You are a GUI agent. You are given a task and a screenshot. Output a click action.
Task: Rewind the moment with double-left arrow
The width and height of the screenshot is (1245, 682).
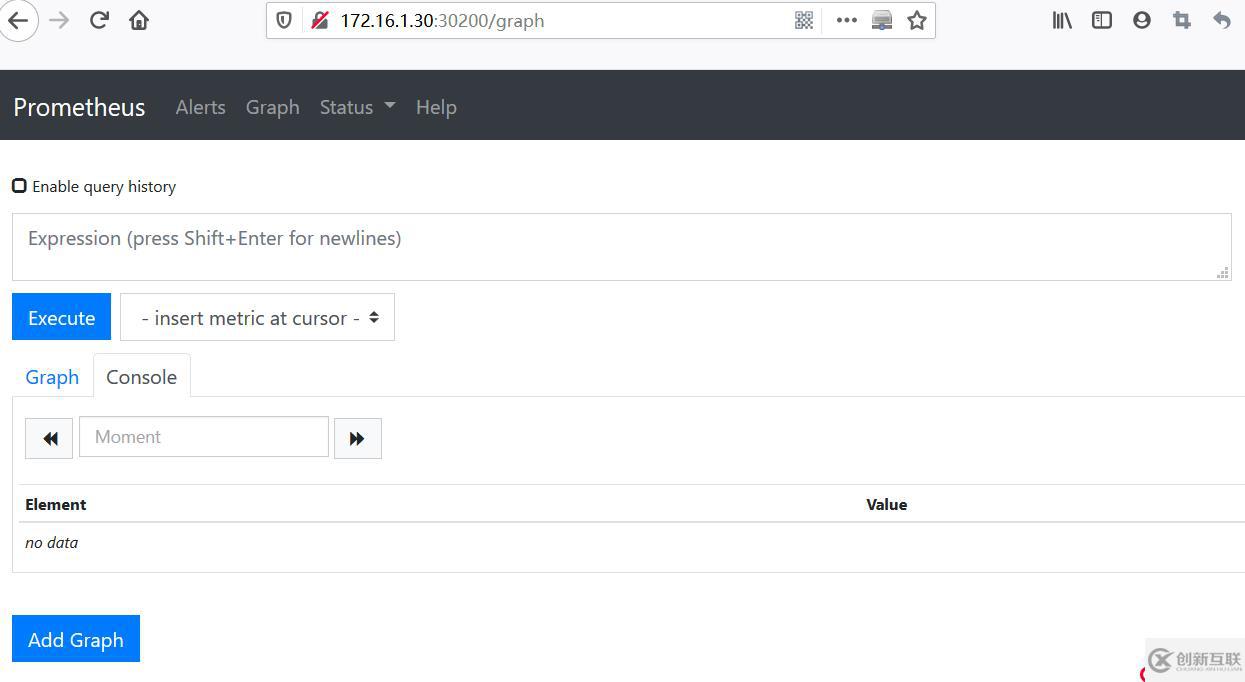tap(49, 438)
